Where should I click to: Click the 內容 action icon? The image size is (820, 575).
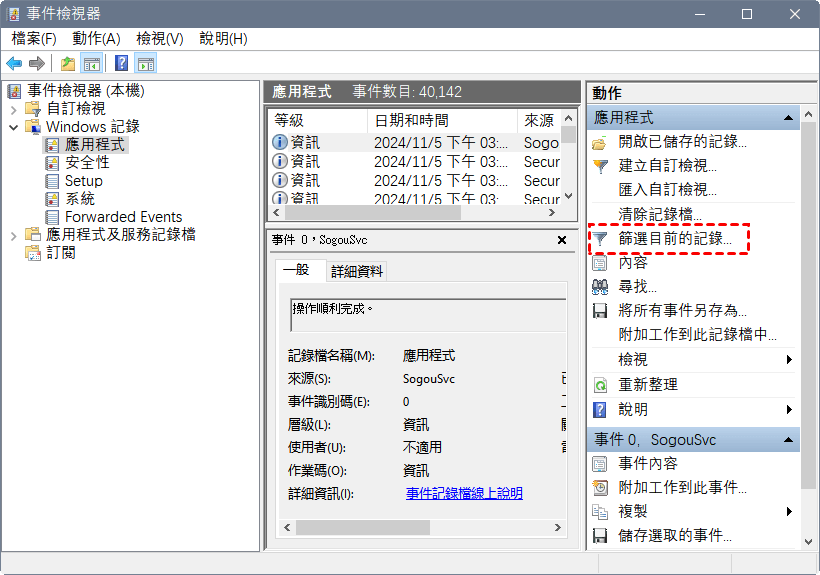point(600,263)
